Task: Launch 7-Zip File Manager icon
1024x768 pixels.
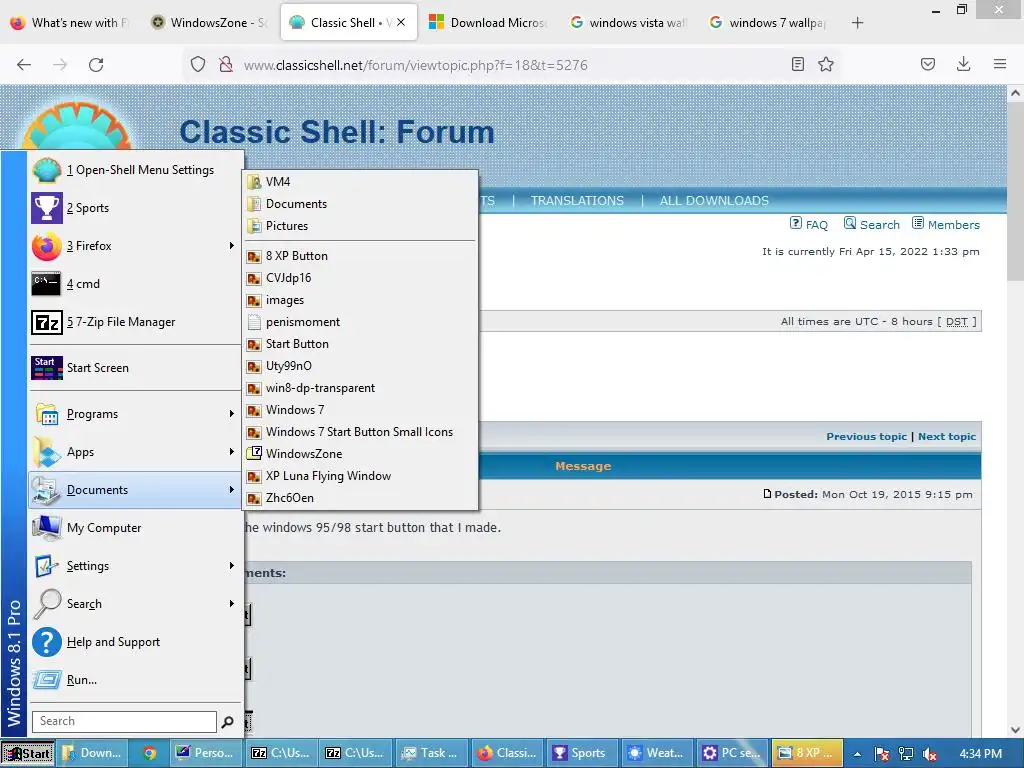Action: coord(47,322)
